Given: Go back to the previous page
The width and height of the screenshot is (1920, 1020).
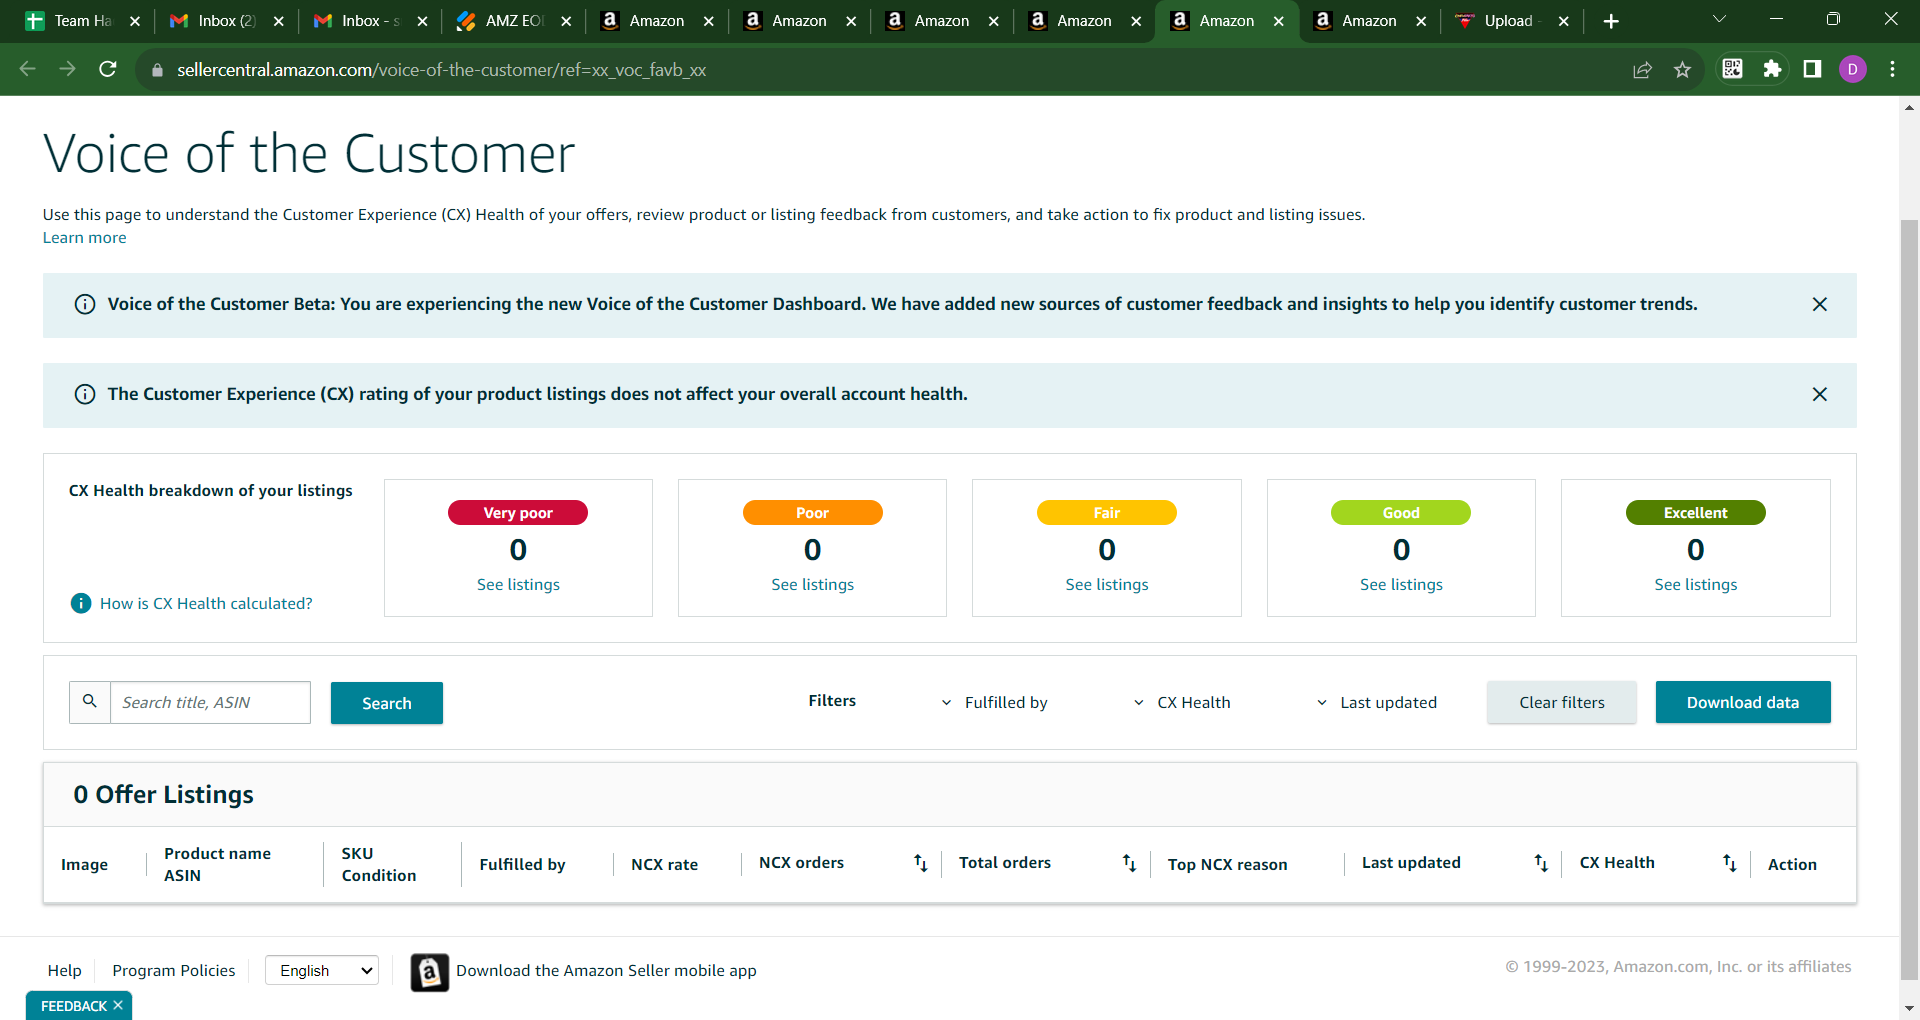Looking at the screenshot, I should click(x=28, y=69).
